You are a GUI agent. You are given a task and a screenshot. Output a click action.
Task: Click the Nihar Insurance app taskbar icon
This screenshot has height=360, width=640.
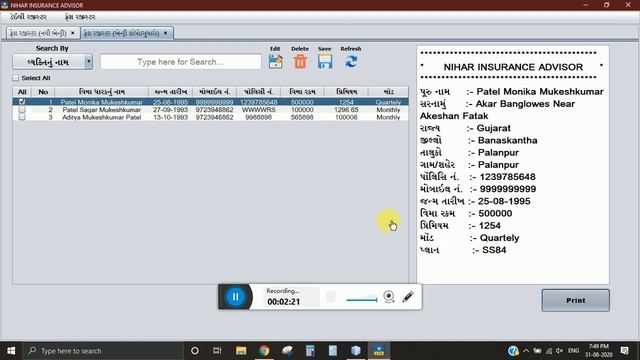pos(379,351)
